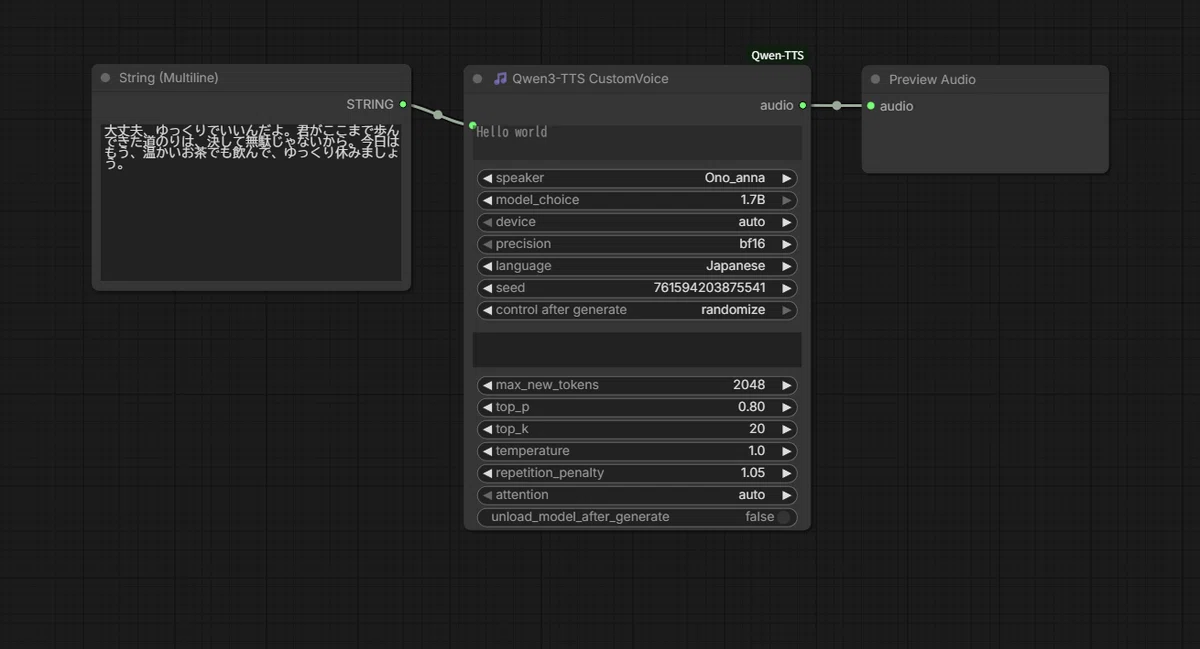
Task: Click the Qwen3-TTS audio output connector
Action: pyautogui.click(x=803, y=105)
